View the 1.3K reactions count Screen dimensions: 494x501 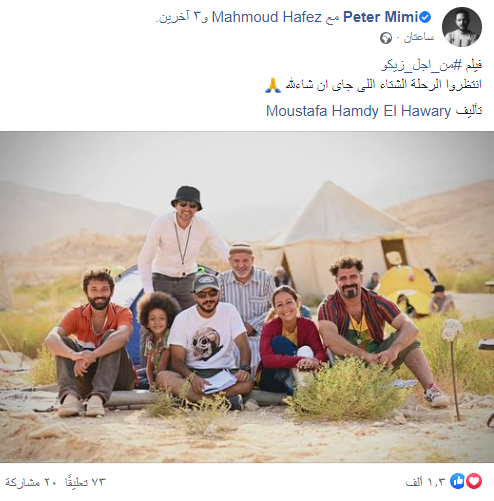click(x=426, y=482)
